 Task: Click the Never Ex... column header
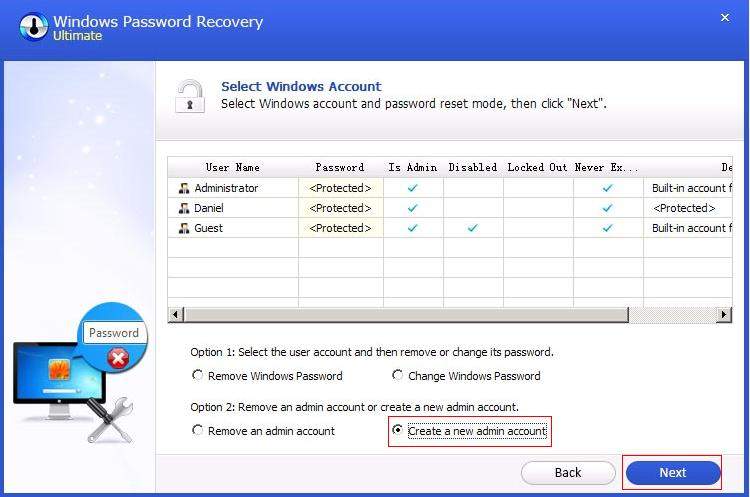pyautogui.click(x=608, y=167)
